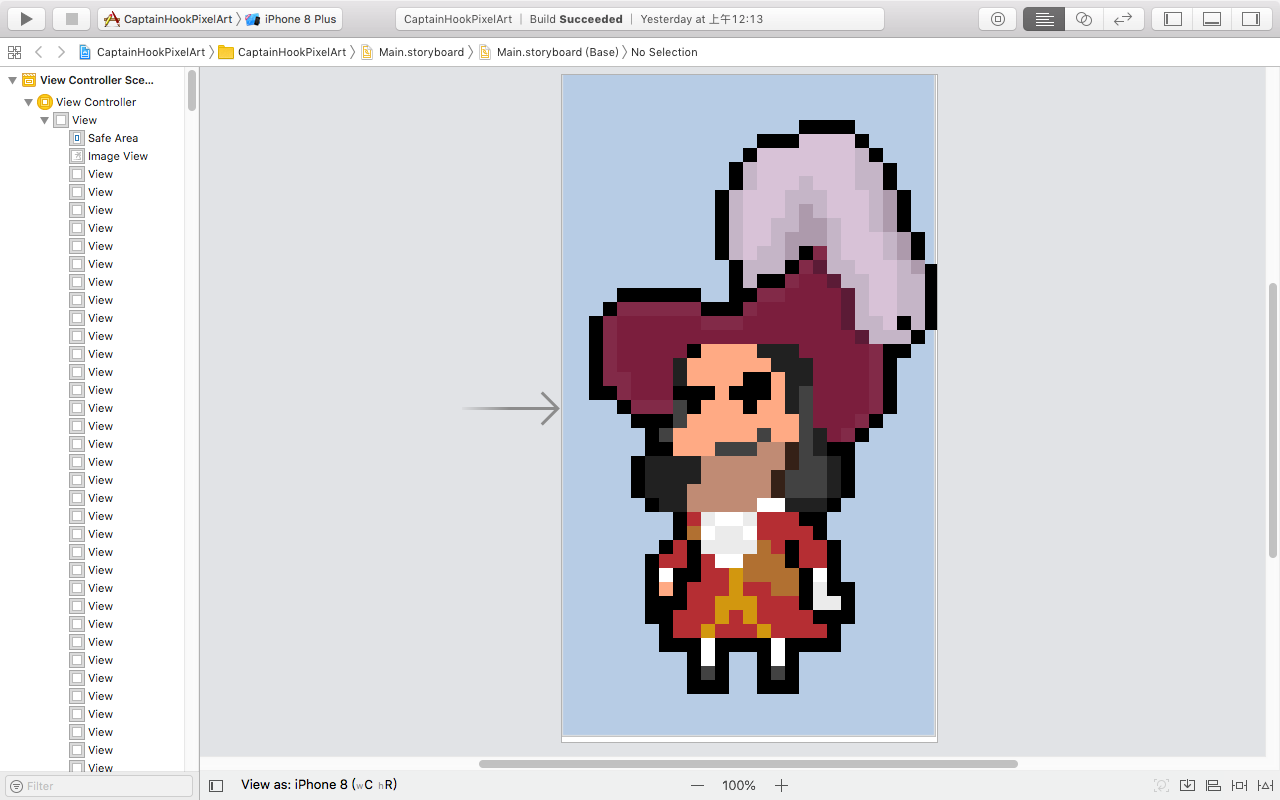Click Resolve Auto Layout Issues icon

point(1263,785)
